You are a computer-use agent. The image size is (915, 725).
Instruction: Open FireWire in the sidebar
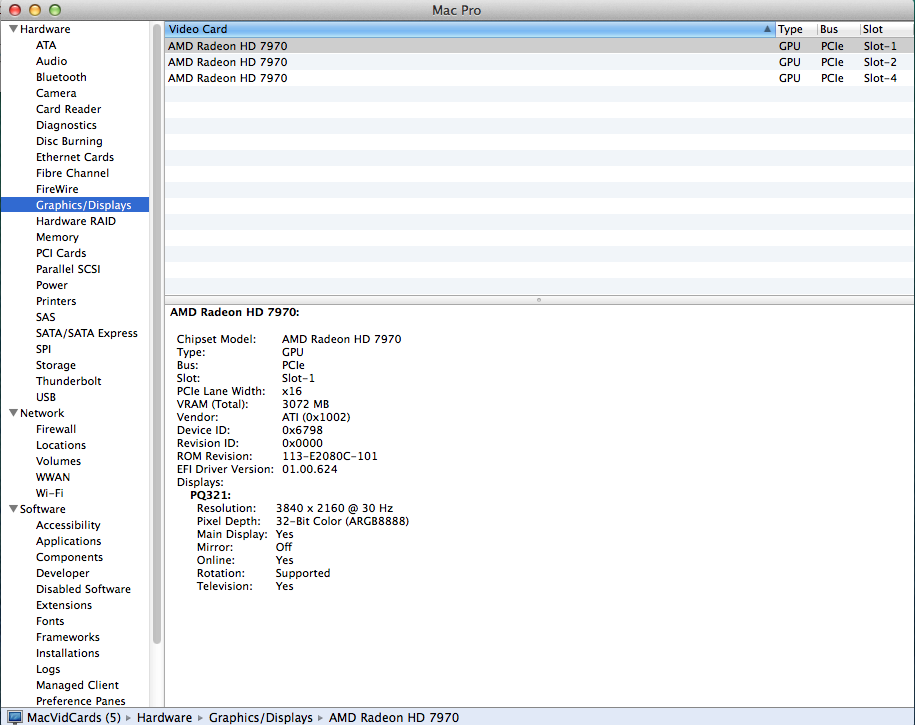click(x=57, y=189)
